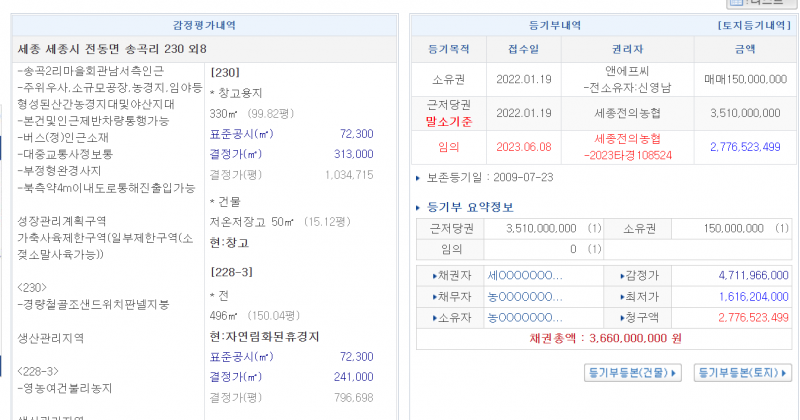Click 결정가 value 313,000 under lot 230
Viewport: 800px width, 420px height.
(x=354, y=154)
